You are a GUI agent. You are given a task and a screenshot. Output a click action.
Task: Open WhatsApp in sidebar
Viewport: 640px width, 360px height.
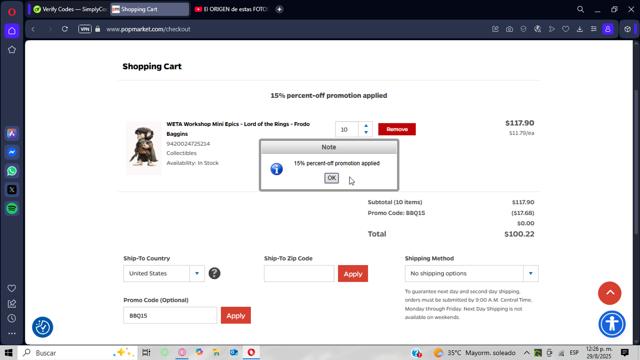(12, 171)
